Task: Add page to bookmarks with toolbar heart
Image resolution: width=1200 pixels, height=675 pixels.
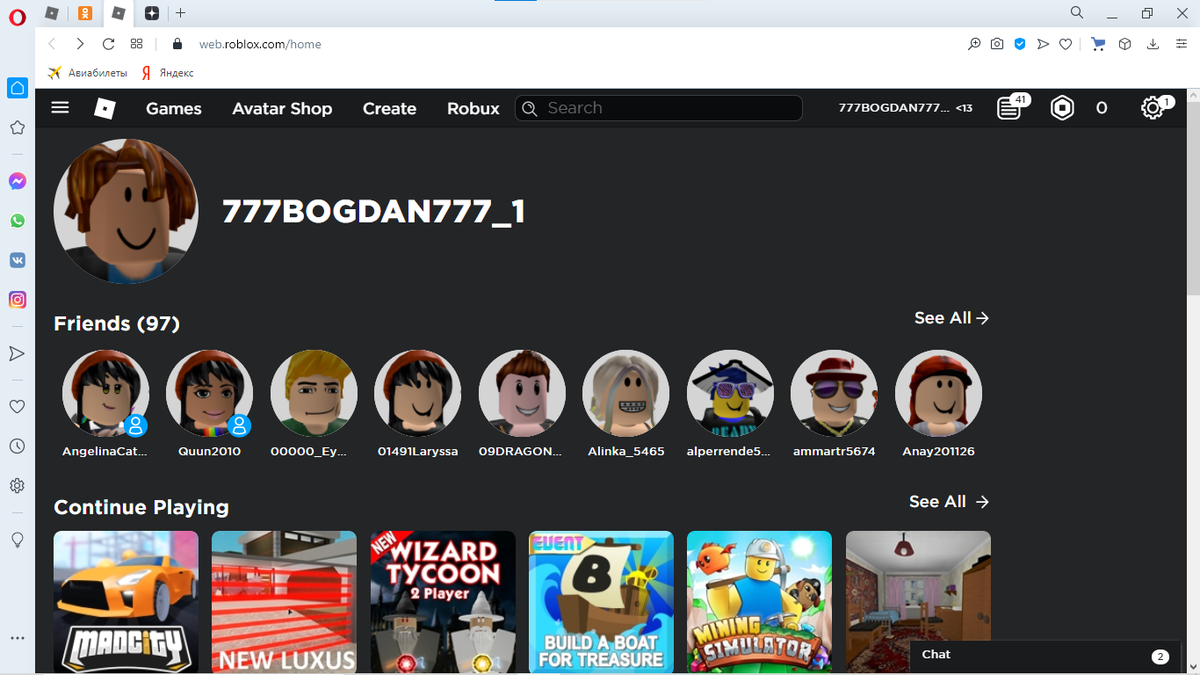Action: click(1066, 44)
